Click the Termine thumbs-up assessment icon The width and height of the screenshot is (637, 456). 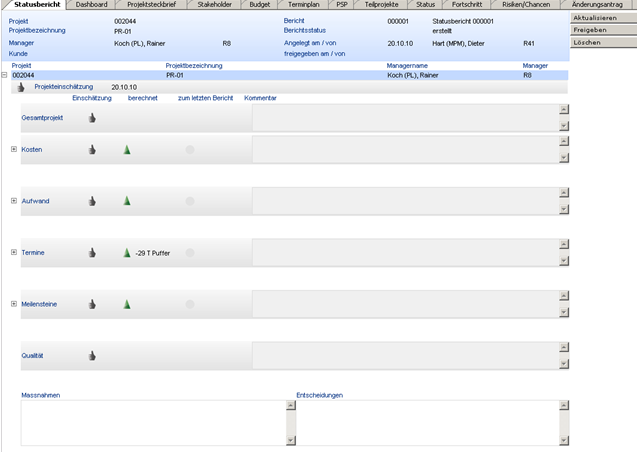(x=92, y=252)
